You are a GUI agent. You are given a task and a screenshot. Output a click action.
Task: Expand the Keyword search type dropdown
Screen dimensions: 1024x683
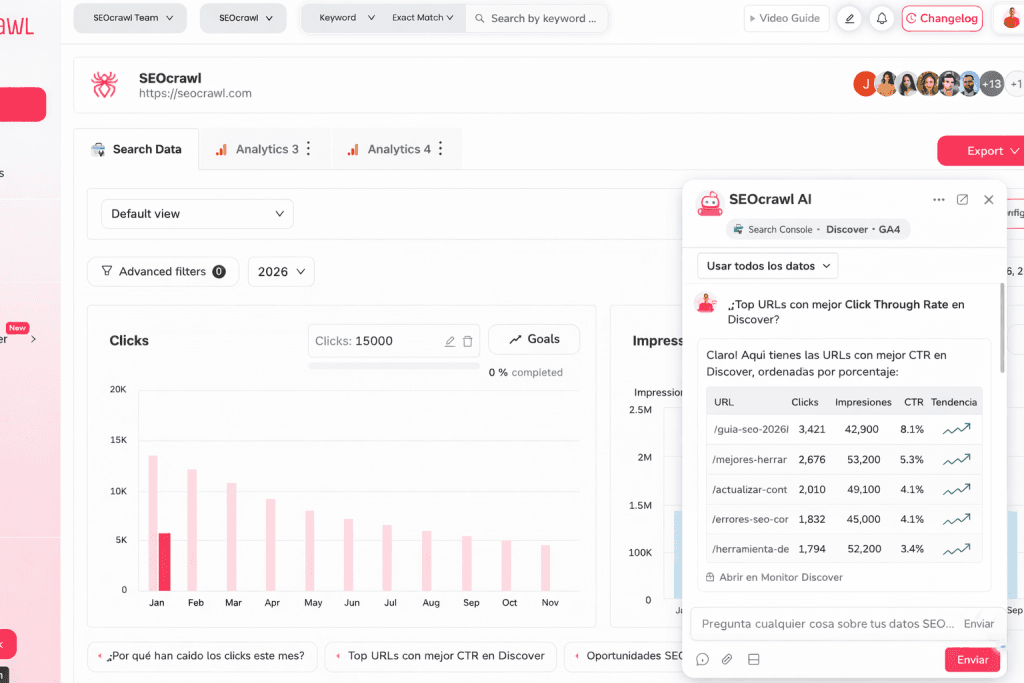346,18
